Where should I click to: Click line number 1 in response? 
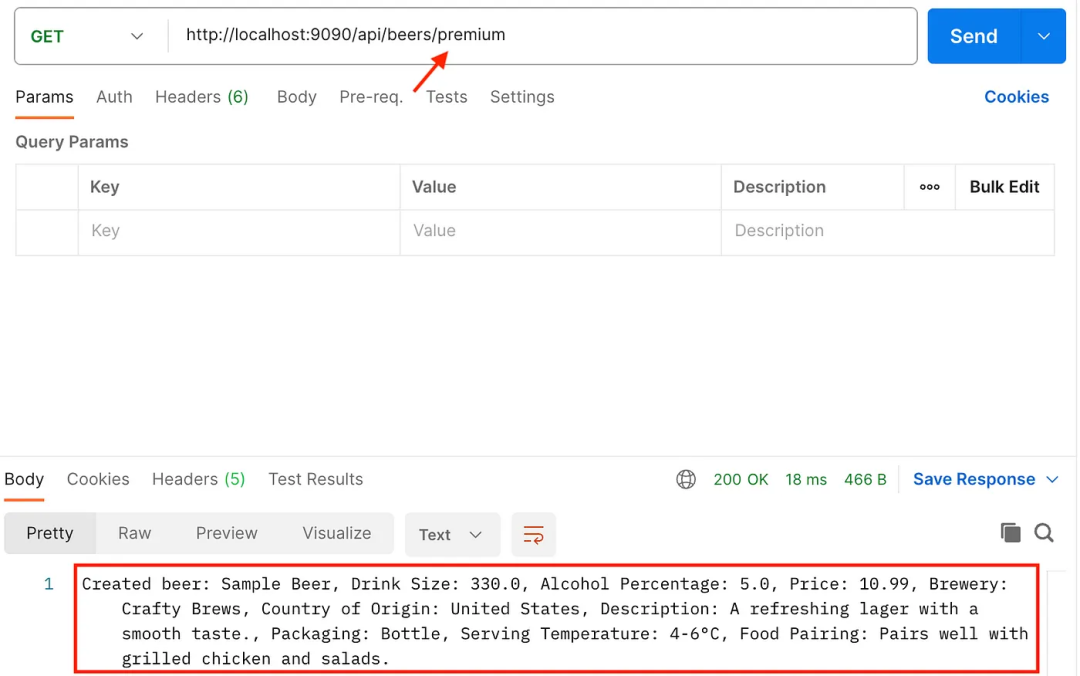click(x=48, y=584)
